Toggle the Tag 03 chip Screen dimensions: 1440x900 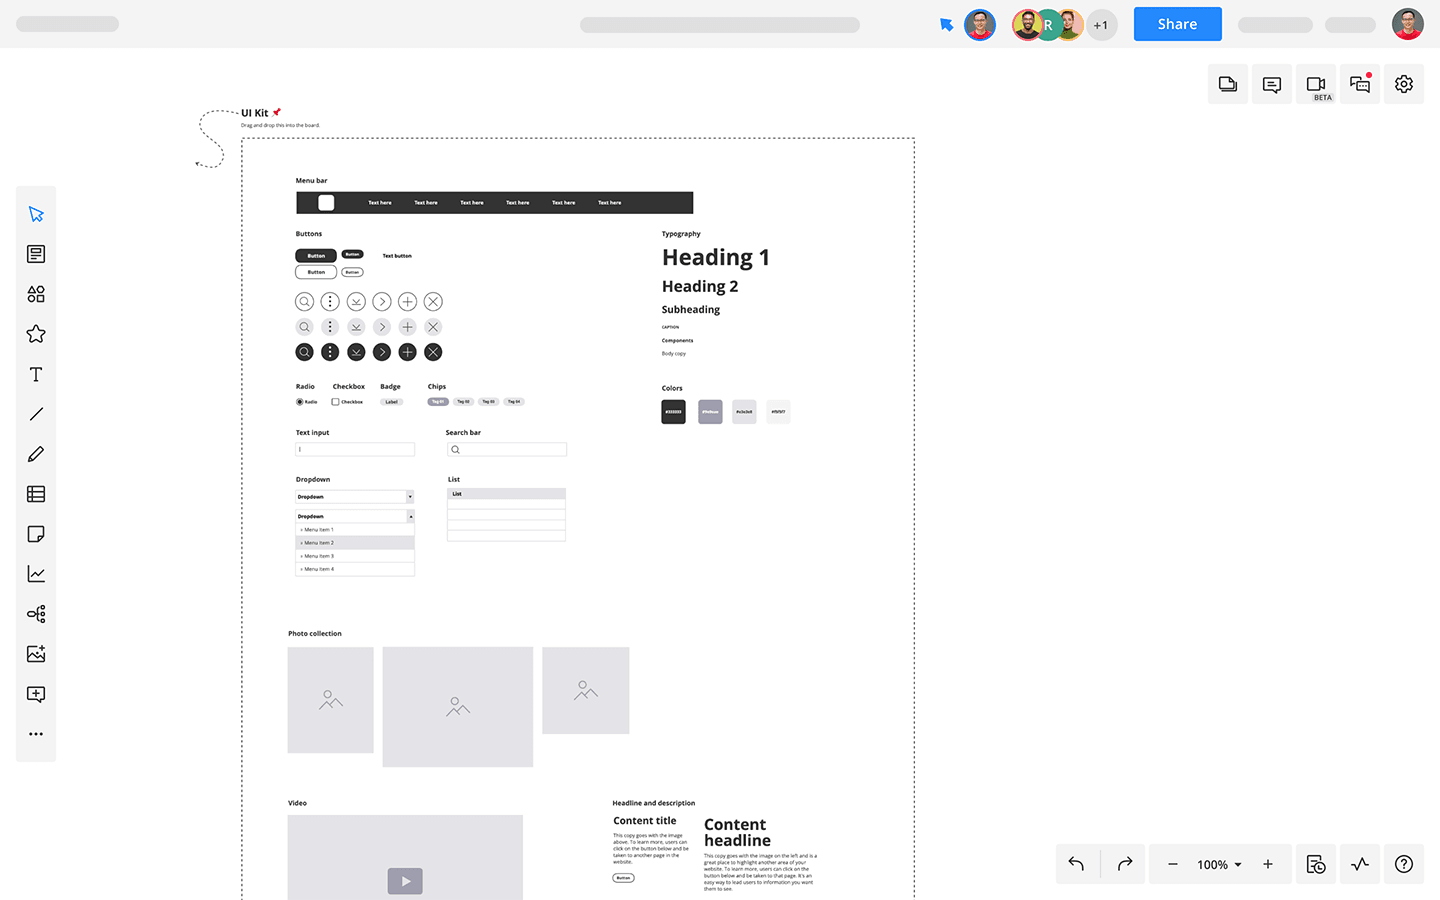click(x=488, y=402)
